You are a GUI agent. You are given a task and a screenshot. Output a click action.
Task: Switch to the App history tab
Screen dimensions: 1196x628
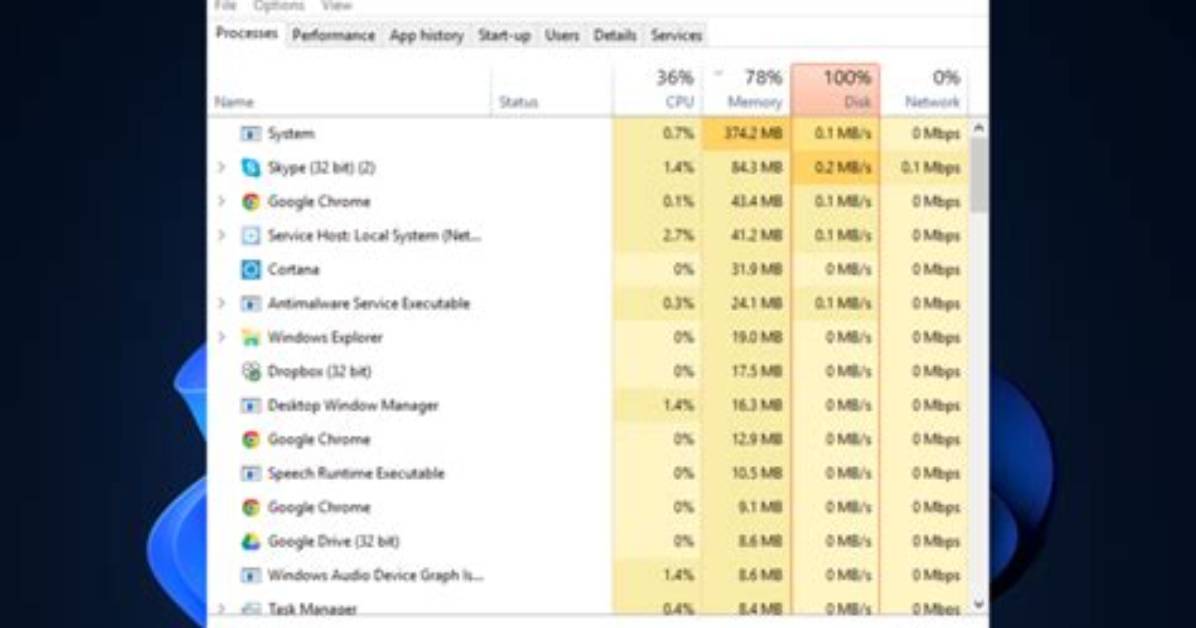pos(426,35)
